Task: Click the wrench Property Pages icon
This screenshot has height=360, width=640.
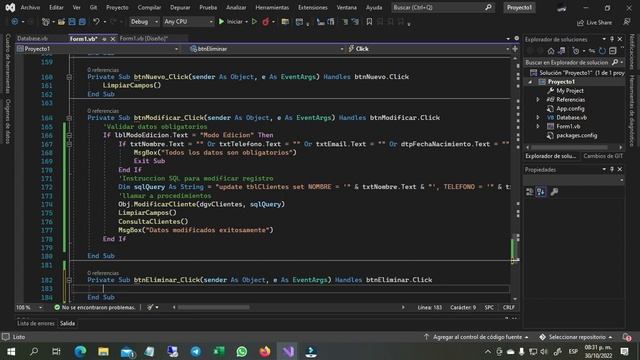Action: coord(554,192)
